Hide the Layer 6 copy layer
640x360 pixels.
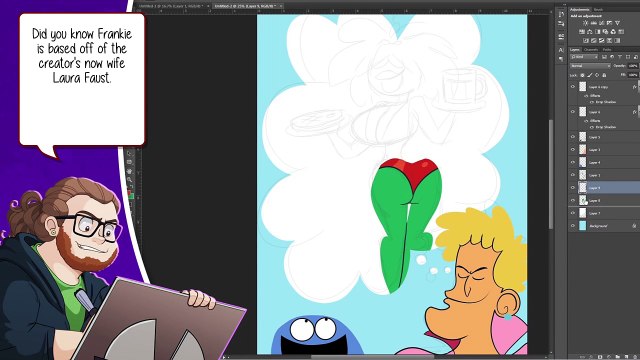pos(573,87)
